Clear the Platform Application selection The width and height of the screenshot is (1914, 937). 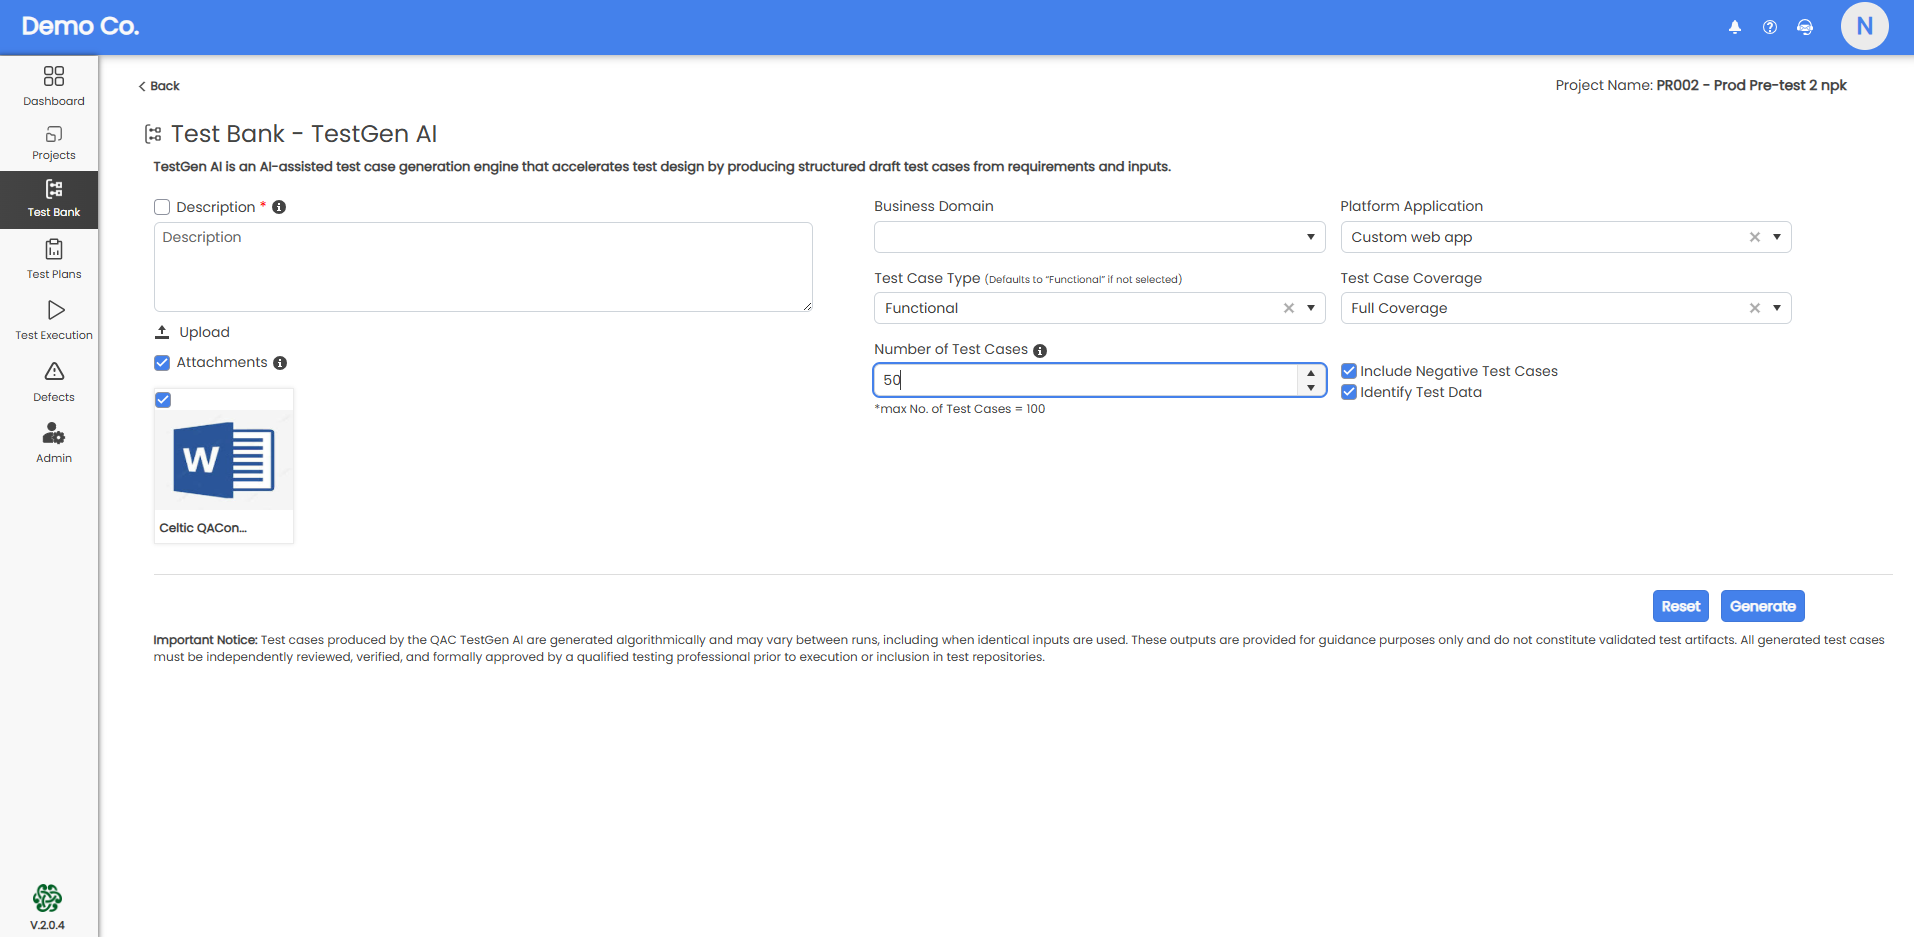(1754, 237)
